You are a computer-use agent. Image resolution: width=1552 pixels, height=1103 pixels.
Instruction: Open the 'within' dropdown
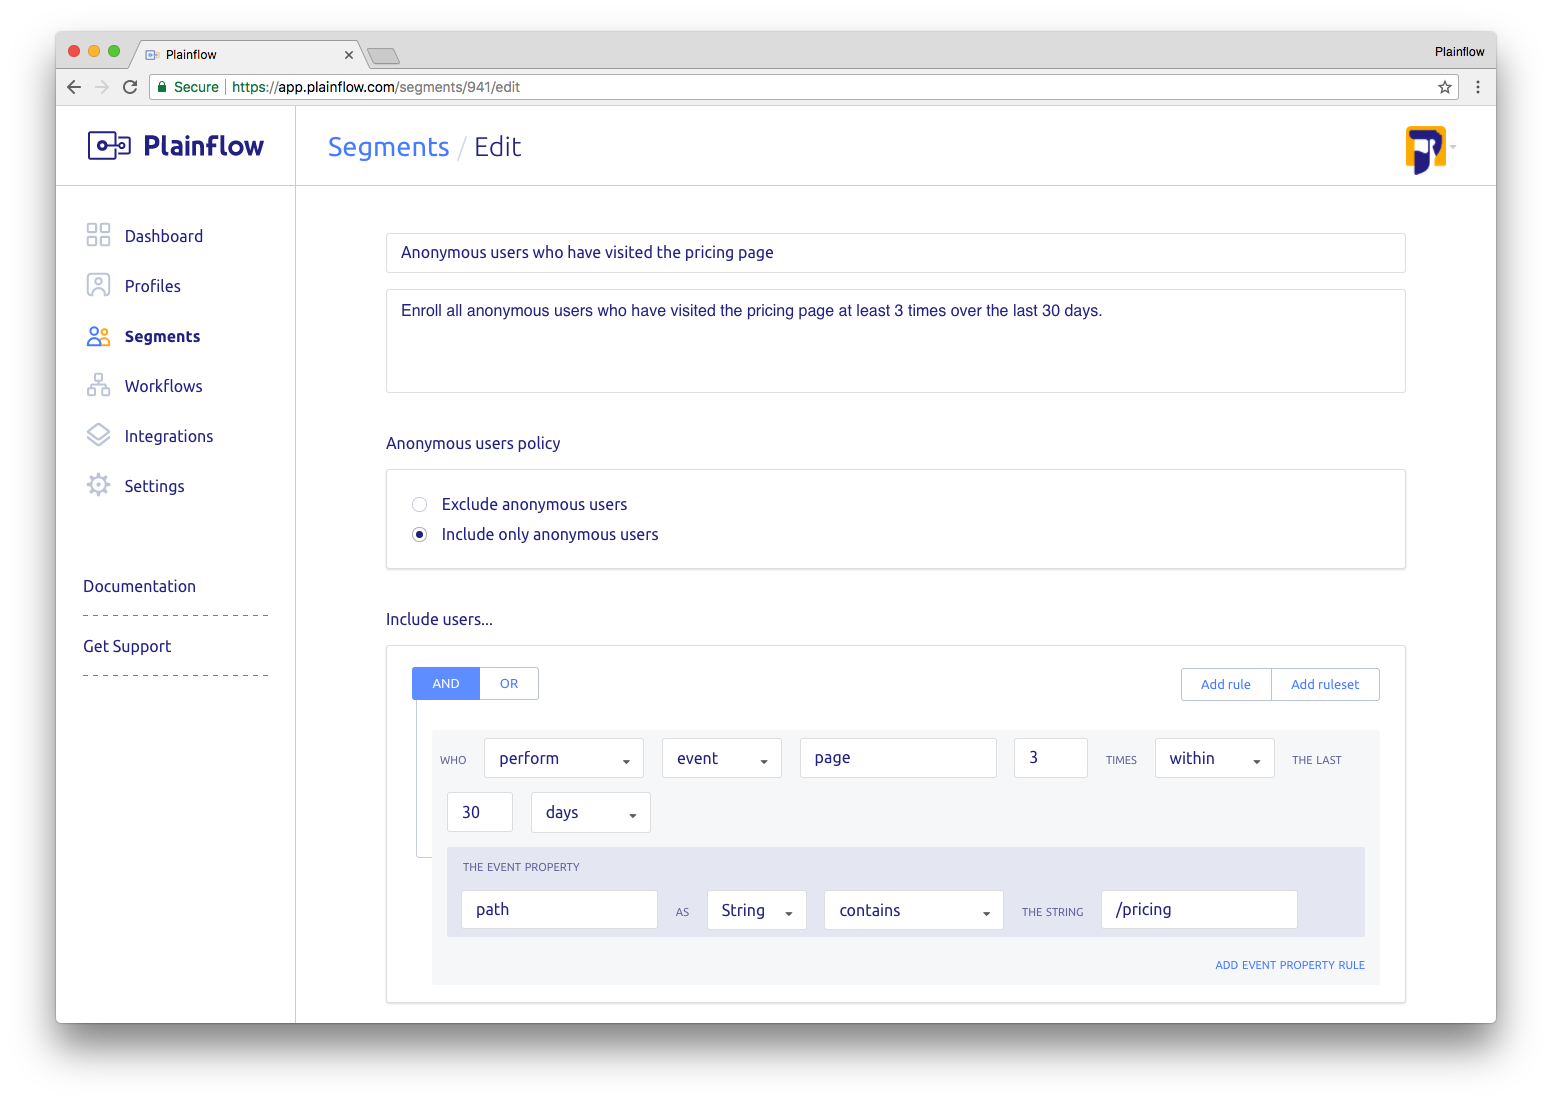[1215, 758]
